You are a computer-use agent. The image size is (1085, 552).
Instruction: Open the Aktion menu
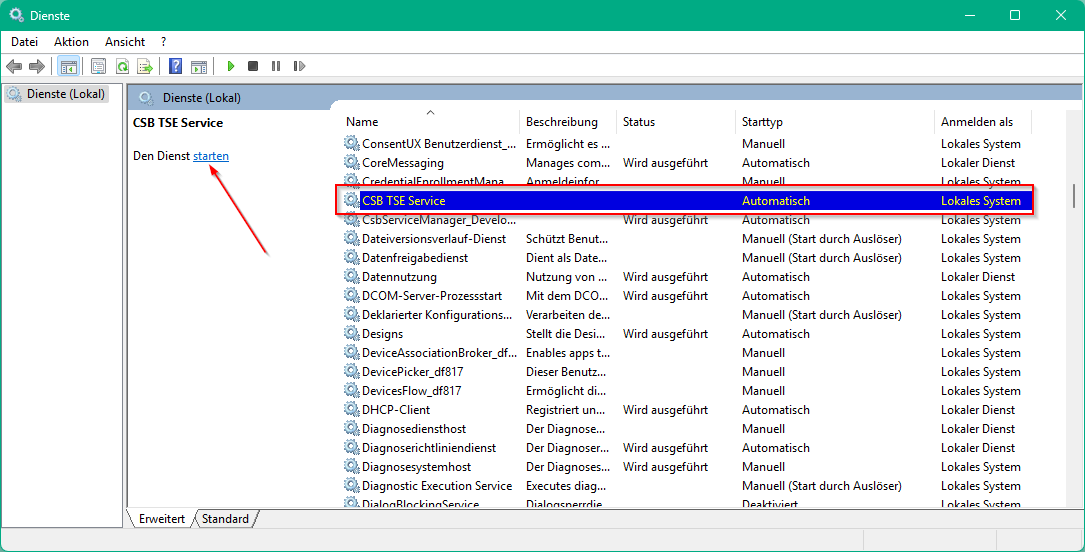(x=71, y=42)
